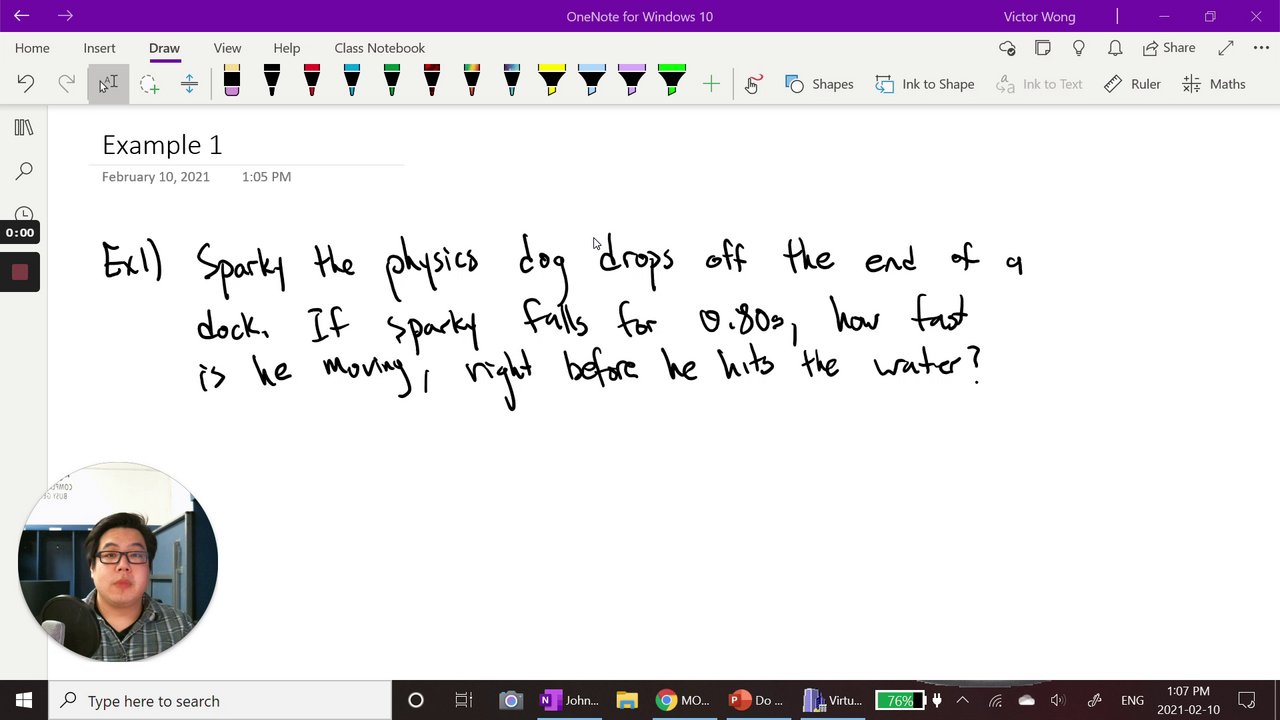
Task: Select the purple highlighter
Action: [x=632, y=81]
